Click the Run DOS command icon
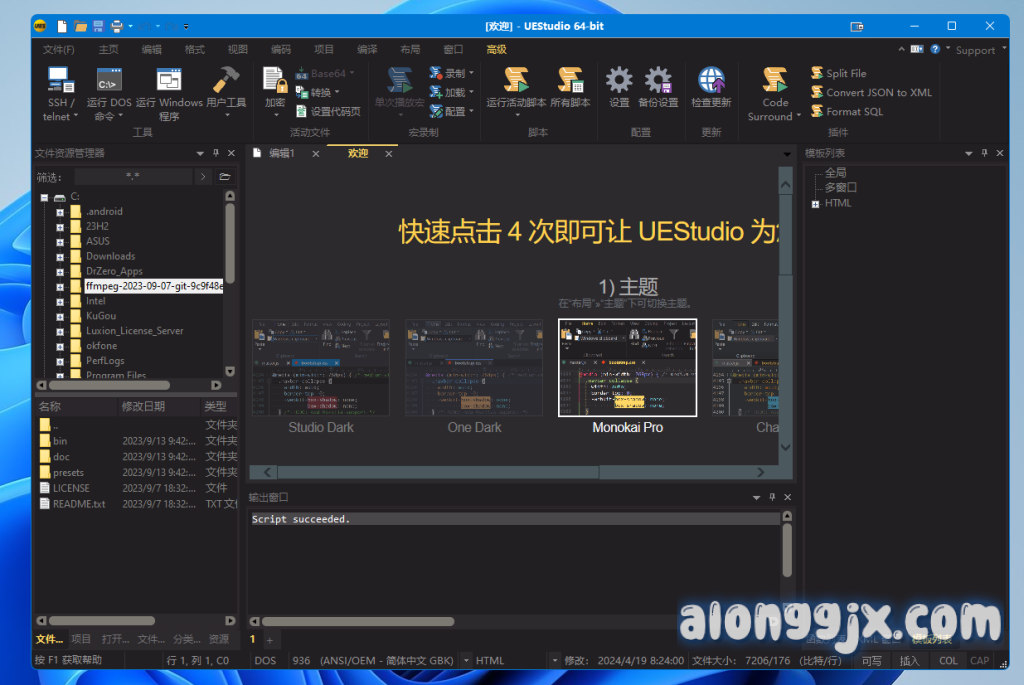Image resolution: width=1024 pixels, height=685 pixels. click(109, 81)
